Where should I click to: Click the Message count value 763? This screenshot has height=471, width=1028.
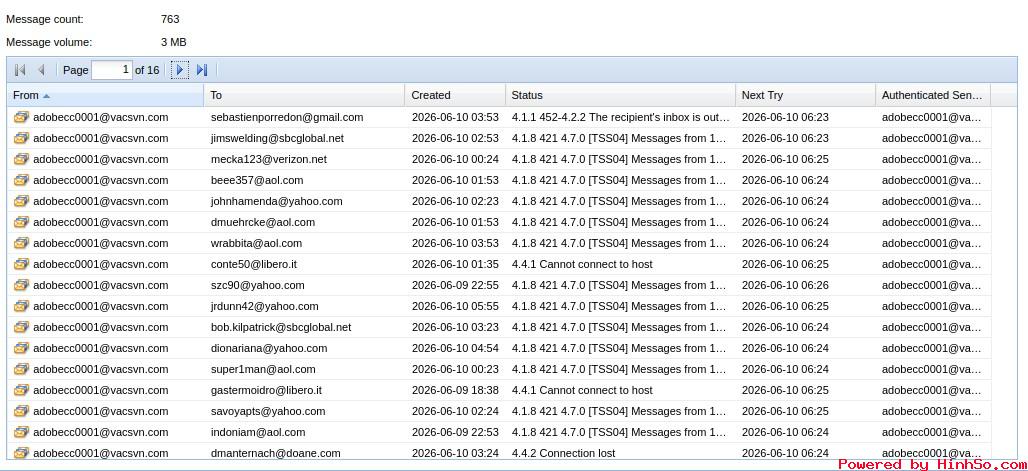(x=170, y=19)
